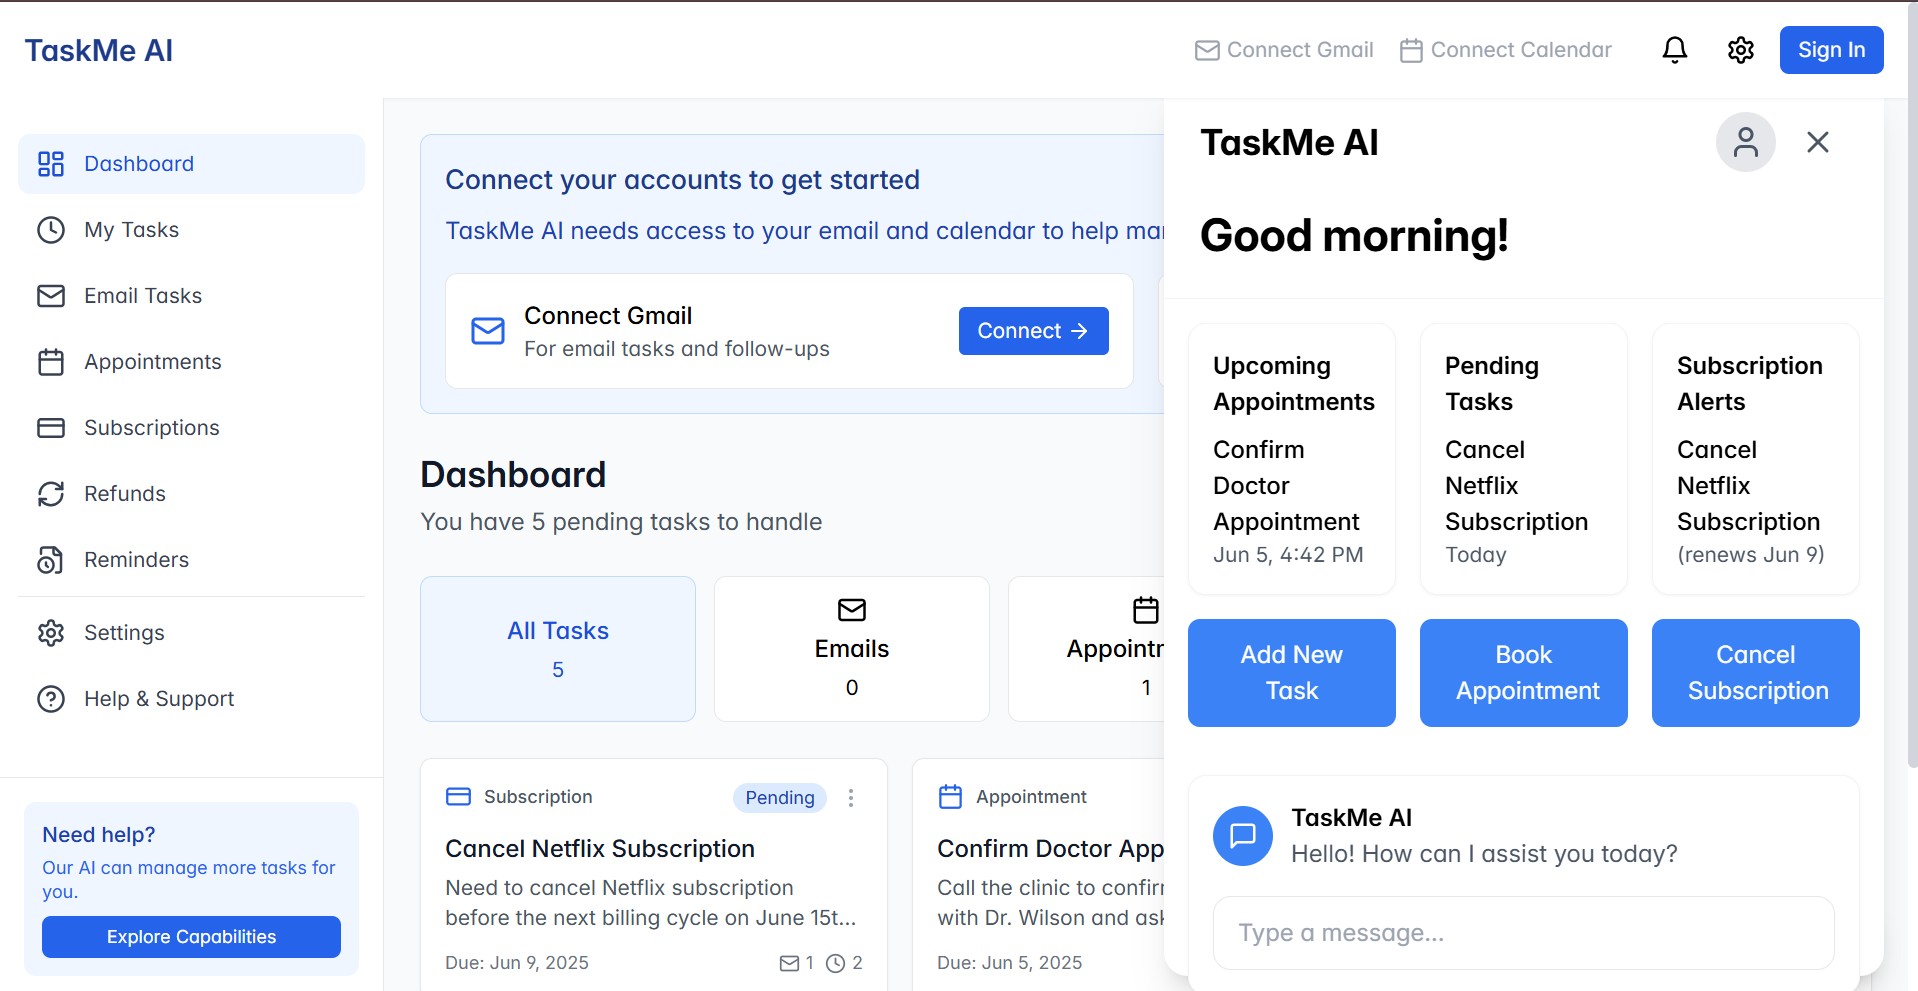The height and width of the screenshot is (991, 1918).
Task: Click 'Good morning!' greeting text
Action: coord(1354,236)
